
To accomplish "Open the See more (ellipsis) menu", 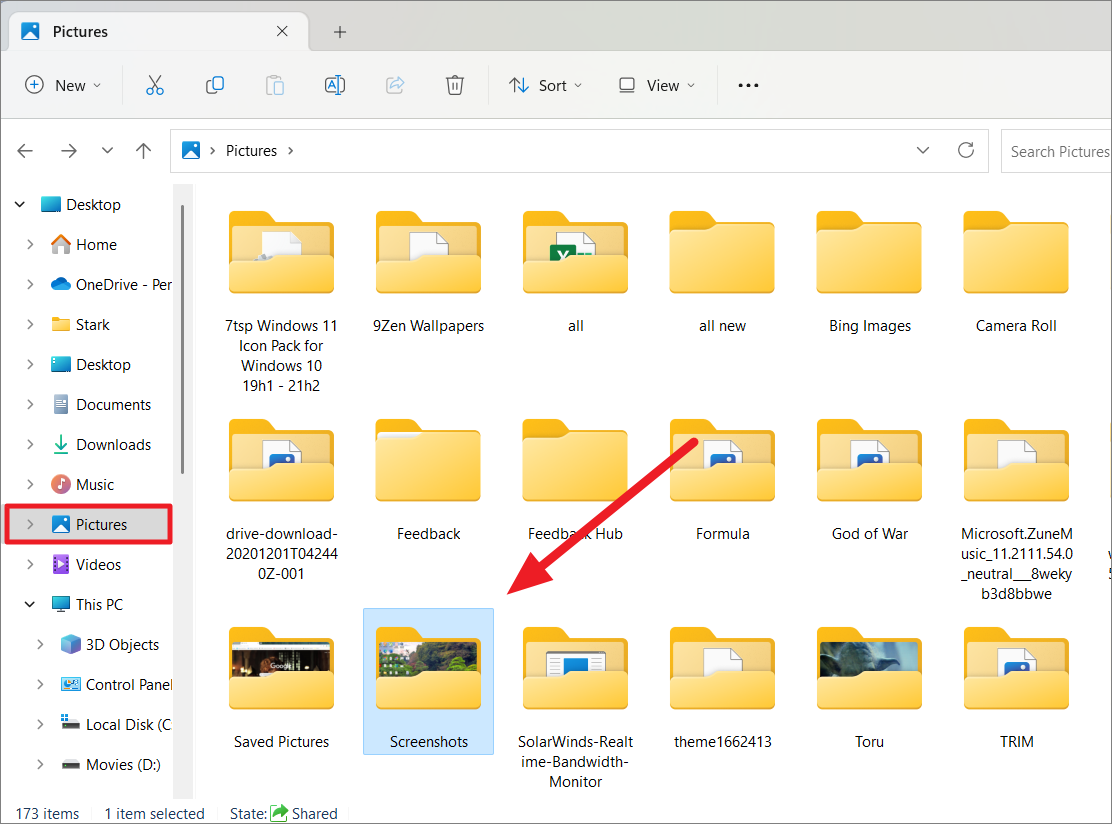I will tap(747, 85).
